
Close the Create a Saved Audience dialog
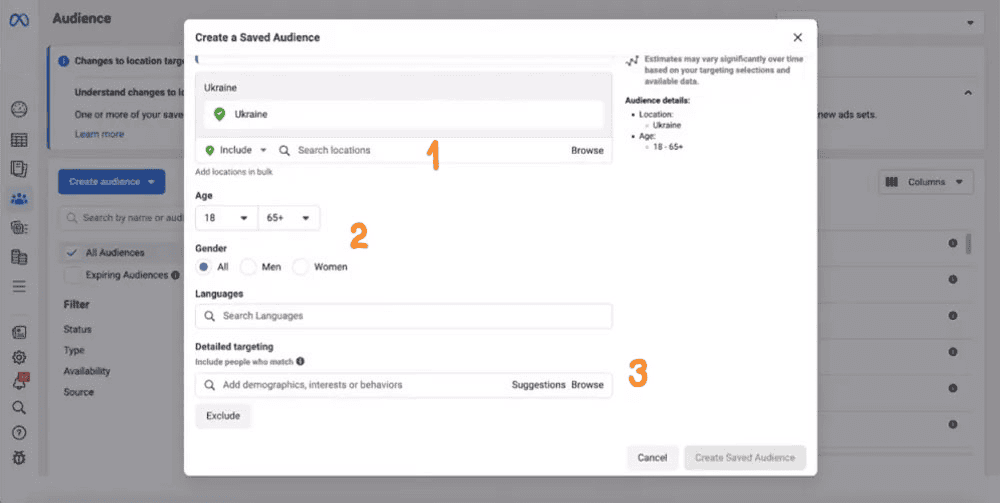[797, 38]
